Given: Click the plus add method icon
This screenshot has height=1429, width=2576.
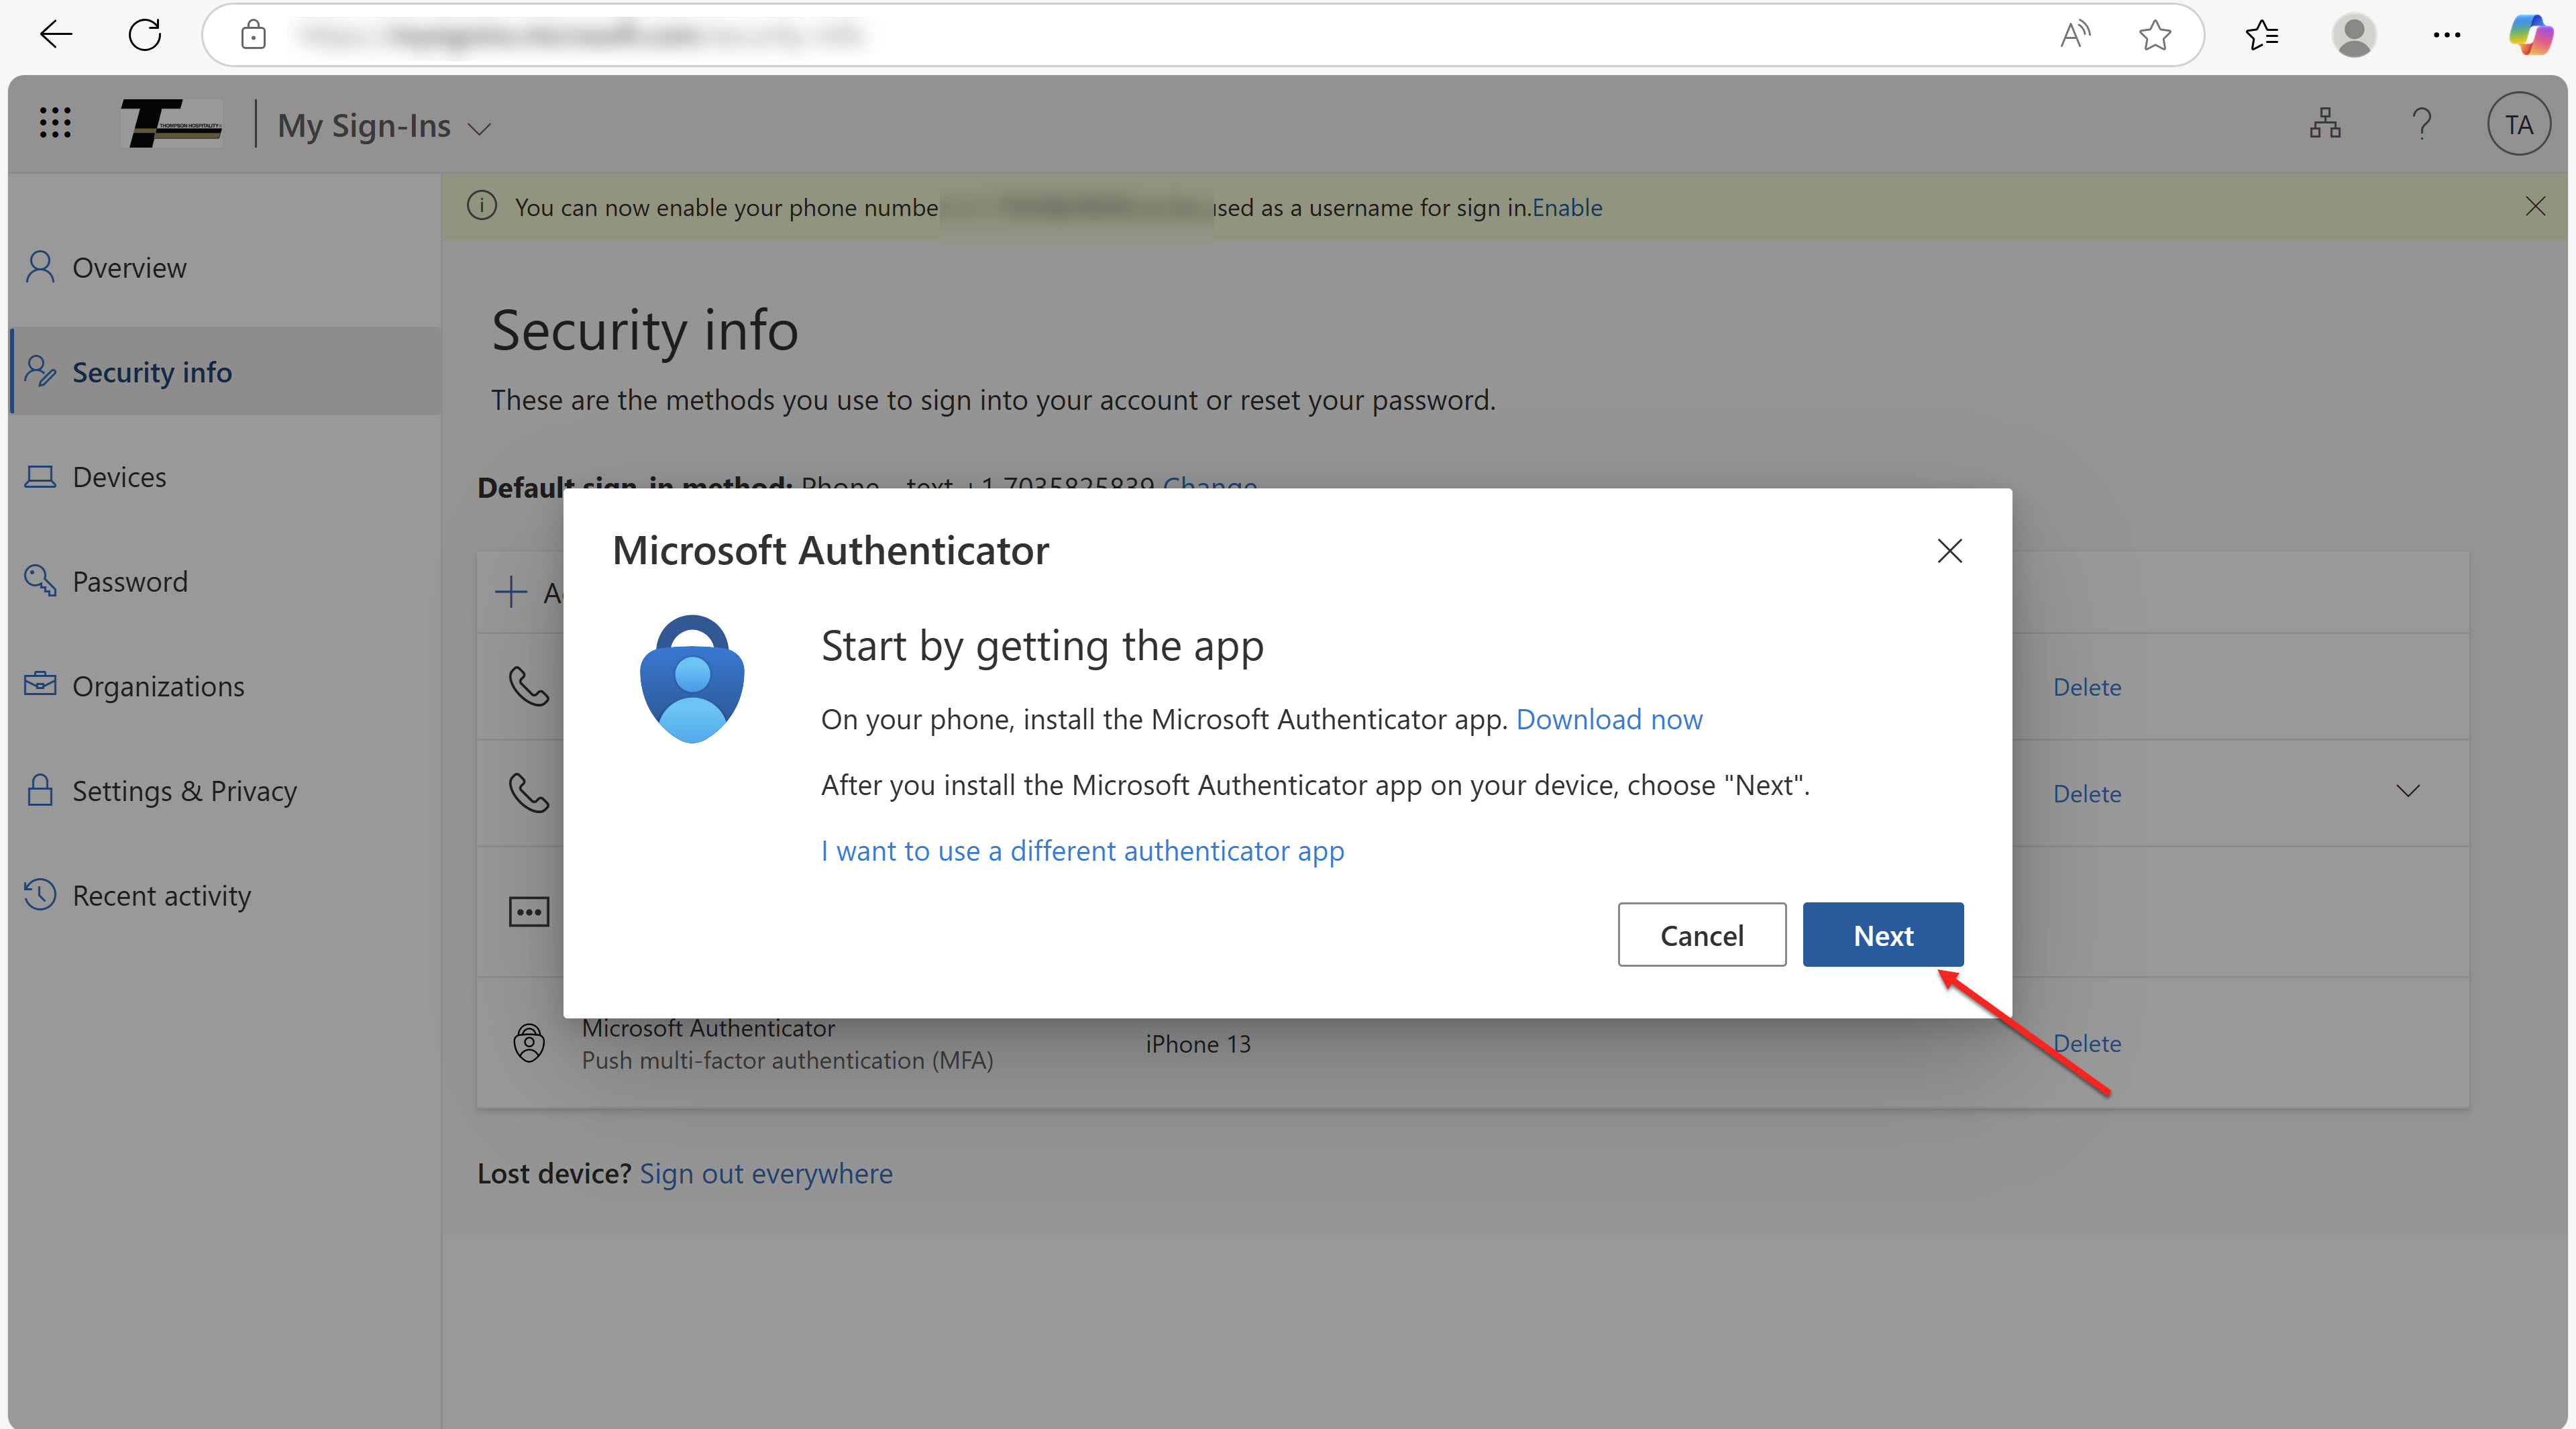Looking at the screenshot, I should click(510, 592).
